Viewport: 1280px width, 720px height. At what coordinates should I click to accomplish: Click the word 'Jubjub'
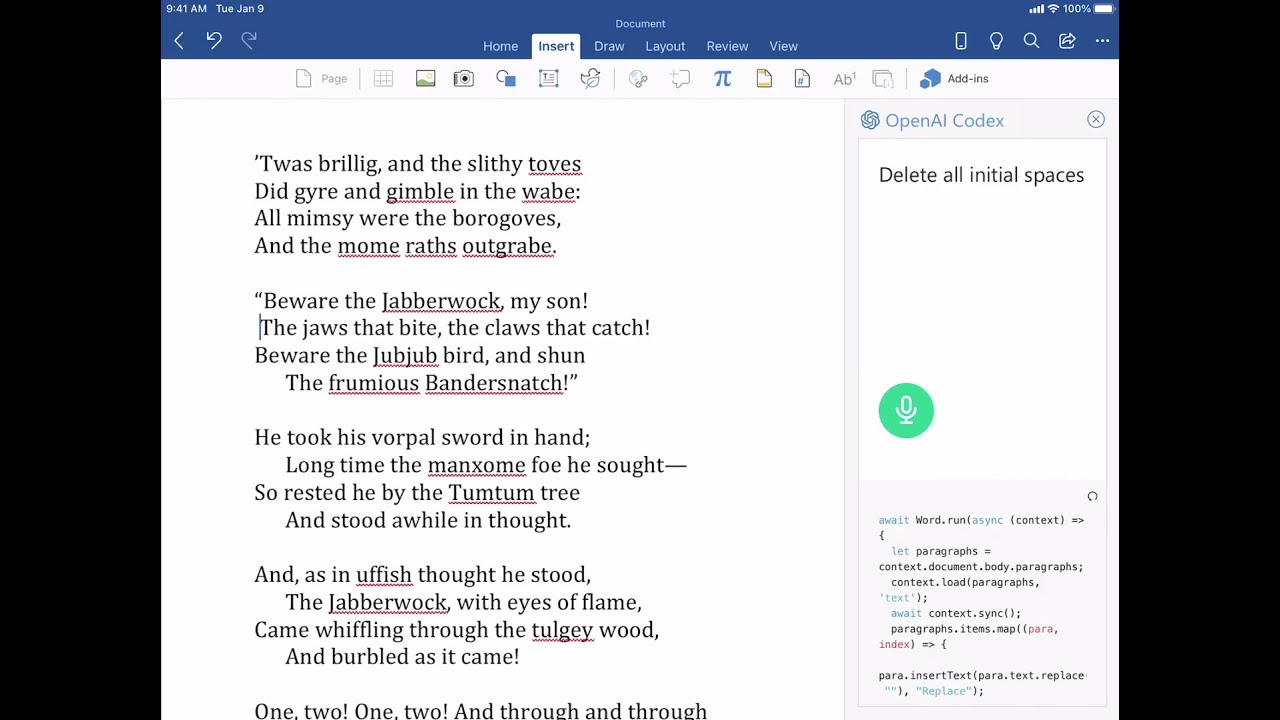coord(405,356)
